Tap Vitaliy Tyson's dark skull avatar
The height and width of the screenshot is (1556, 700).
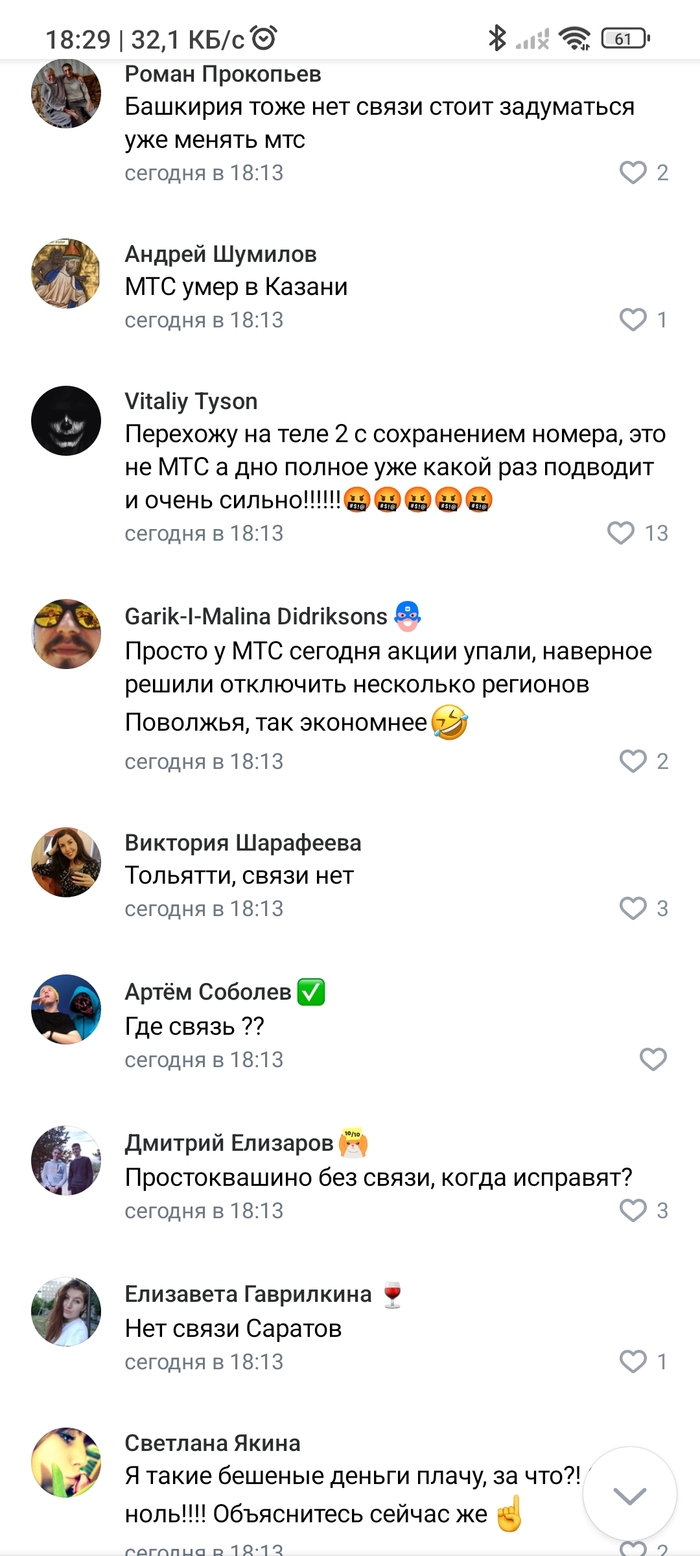(x=66, y=421)
